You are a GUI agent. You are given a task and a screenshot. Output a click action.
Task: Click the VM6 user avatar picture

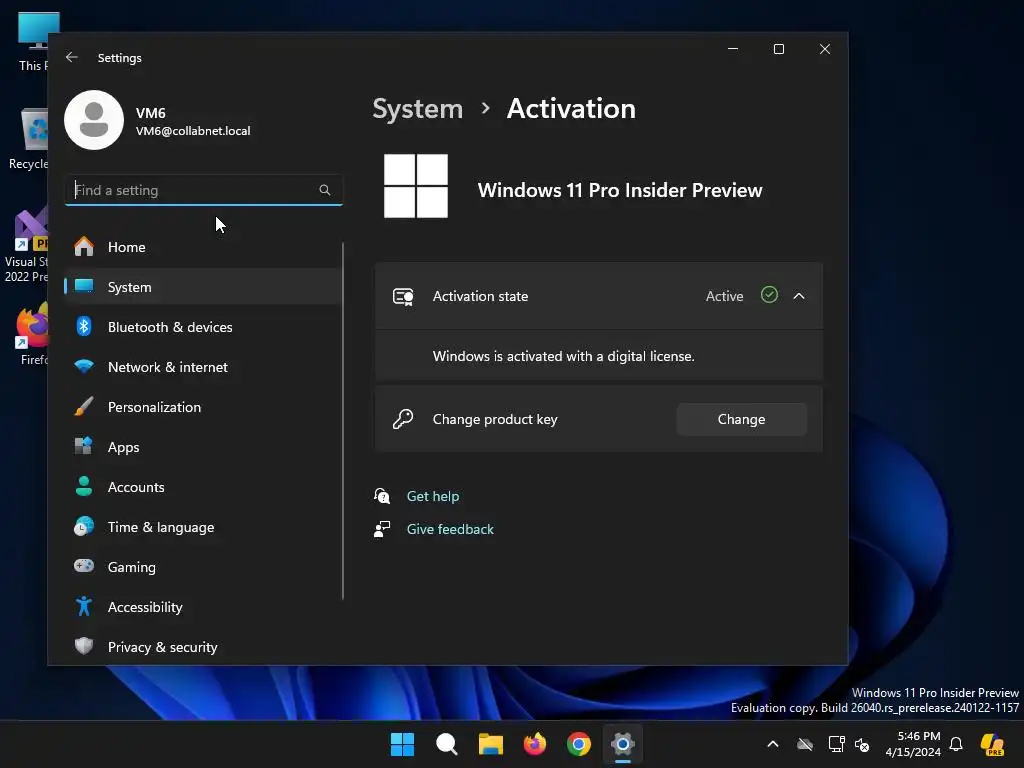(94, 120)
